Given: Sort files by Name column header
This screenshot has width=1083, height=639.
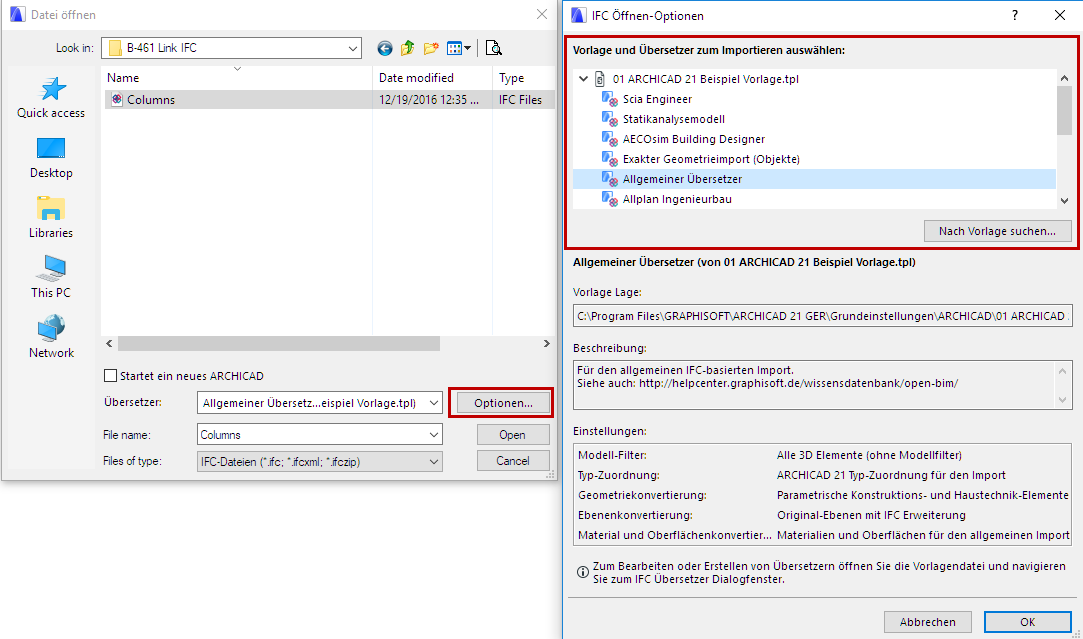Looking at the screenshot, I should point(237,78).
